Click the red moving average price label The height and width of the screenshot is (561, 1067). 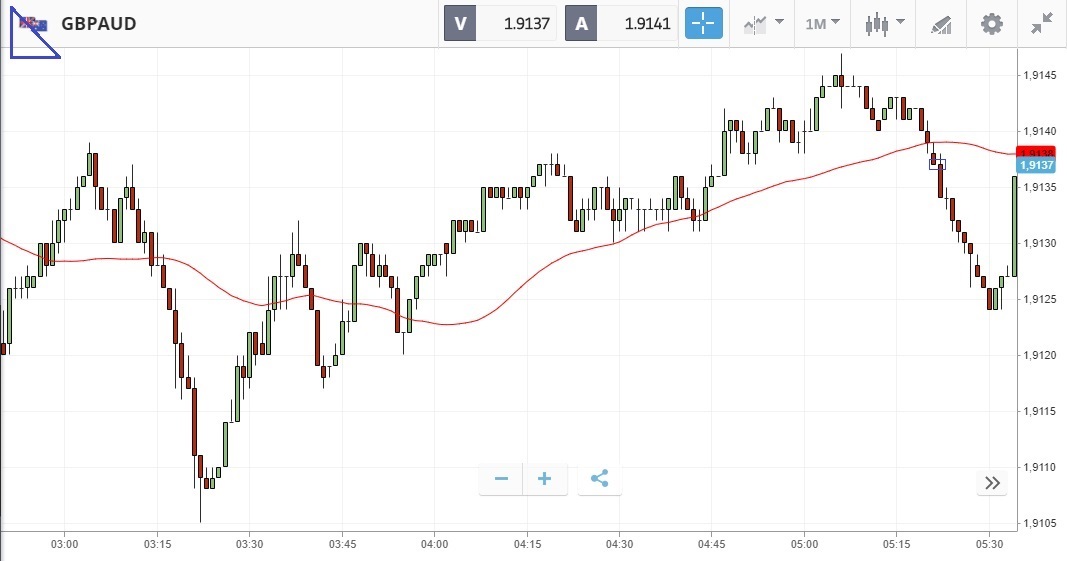[1041, 151]
